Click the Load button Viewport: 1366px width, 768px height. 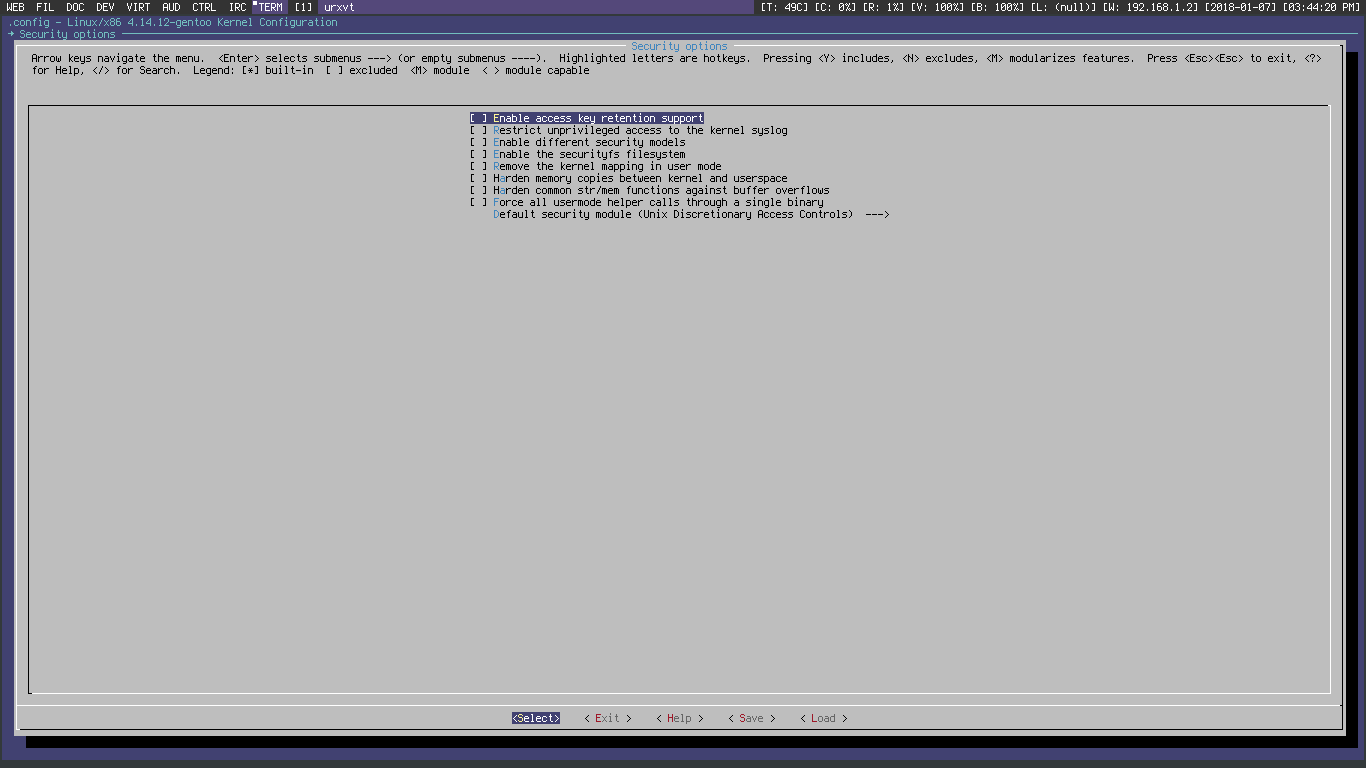pos(824,718)
